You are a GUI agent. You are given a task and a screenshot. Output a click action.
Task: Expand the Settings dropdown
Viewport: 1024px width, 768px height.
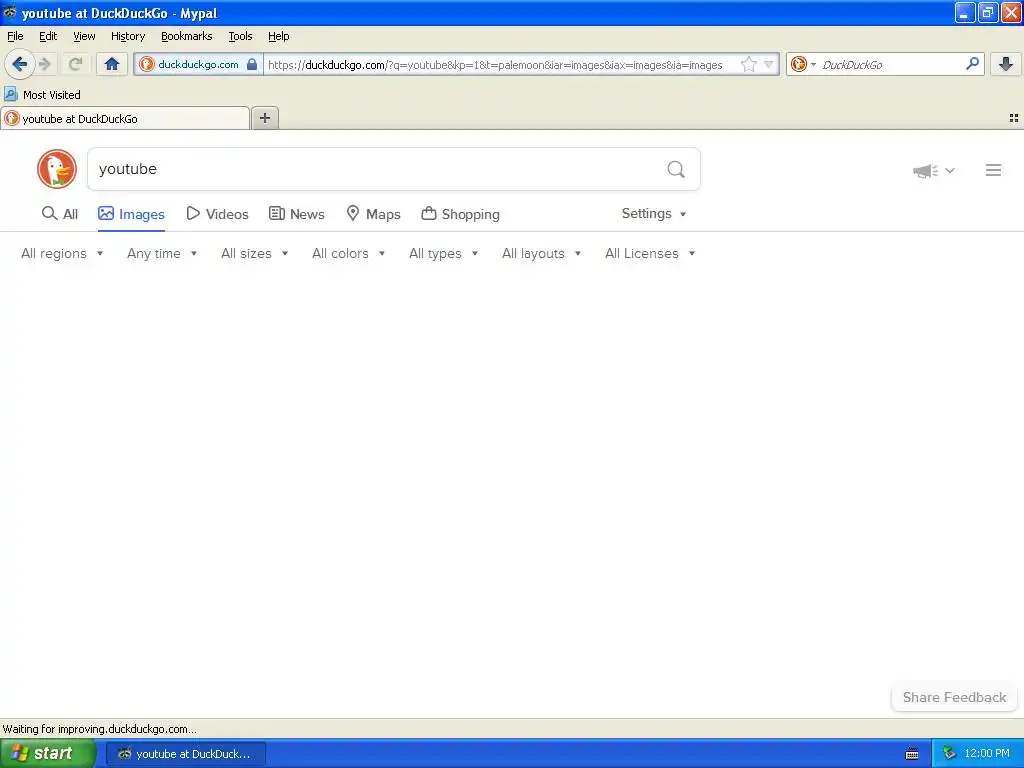[654, 214]
